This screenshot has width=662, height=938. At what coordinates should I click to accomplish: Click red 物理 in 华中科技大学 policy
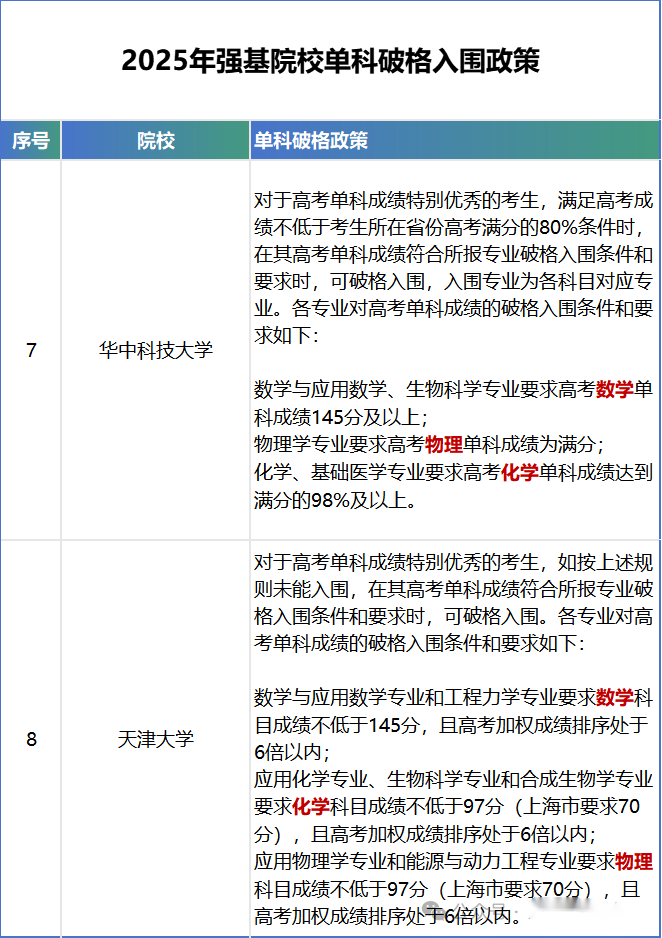coord(444,444)
